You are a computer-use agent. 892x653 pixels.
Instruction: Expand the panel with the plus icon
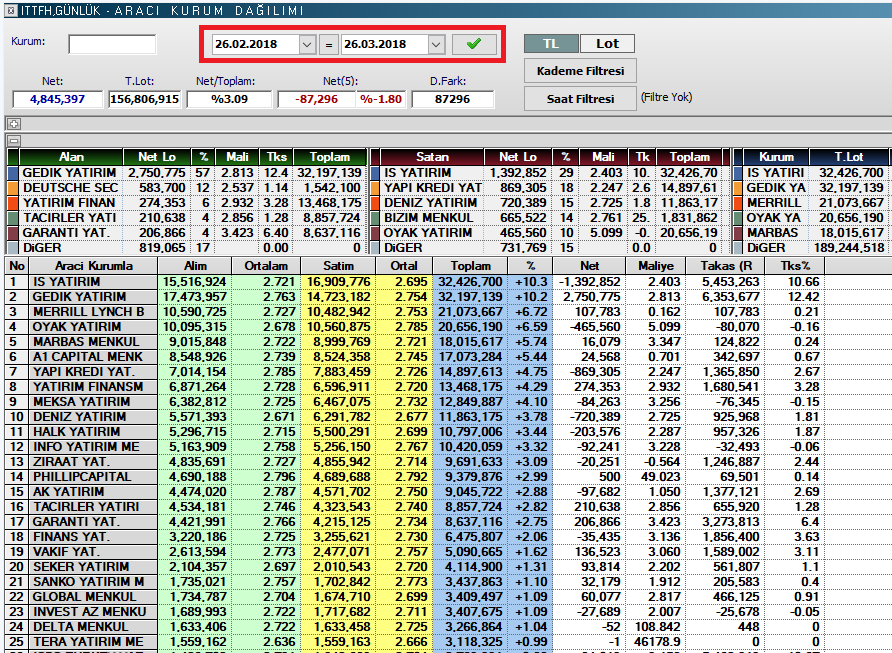point(14,123)
